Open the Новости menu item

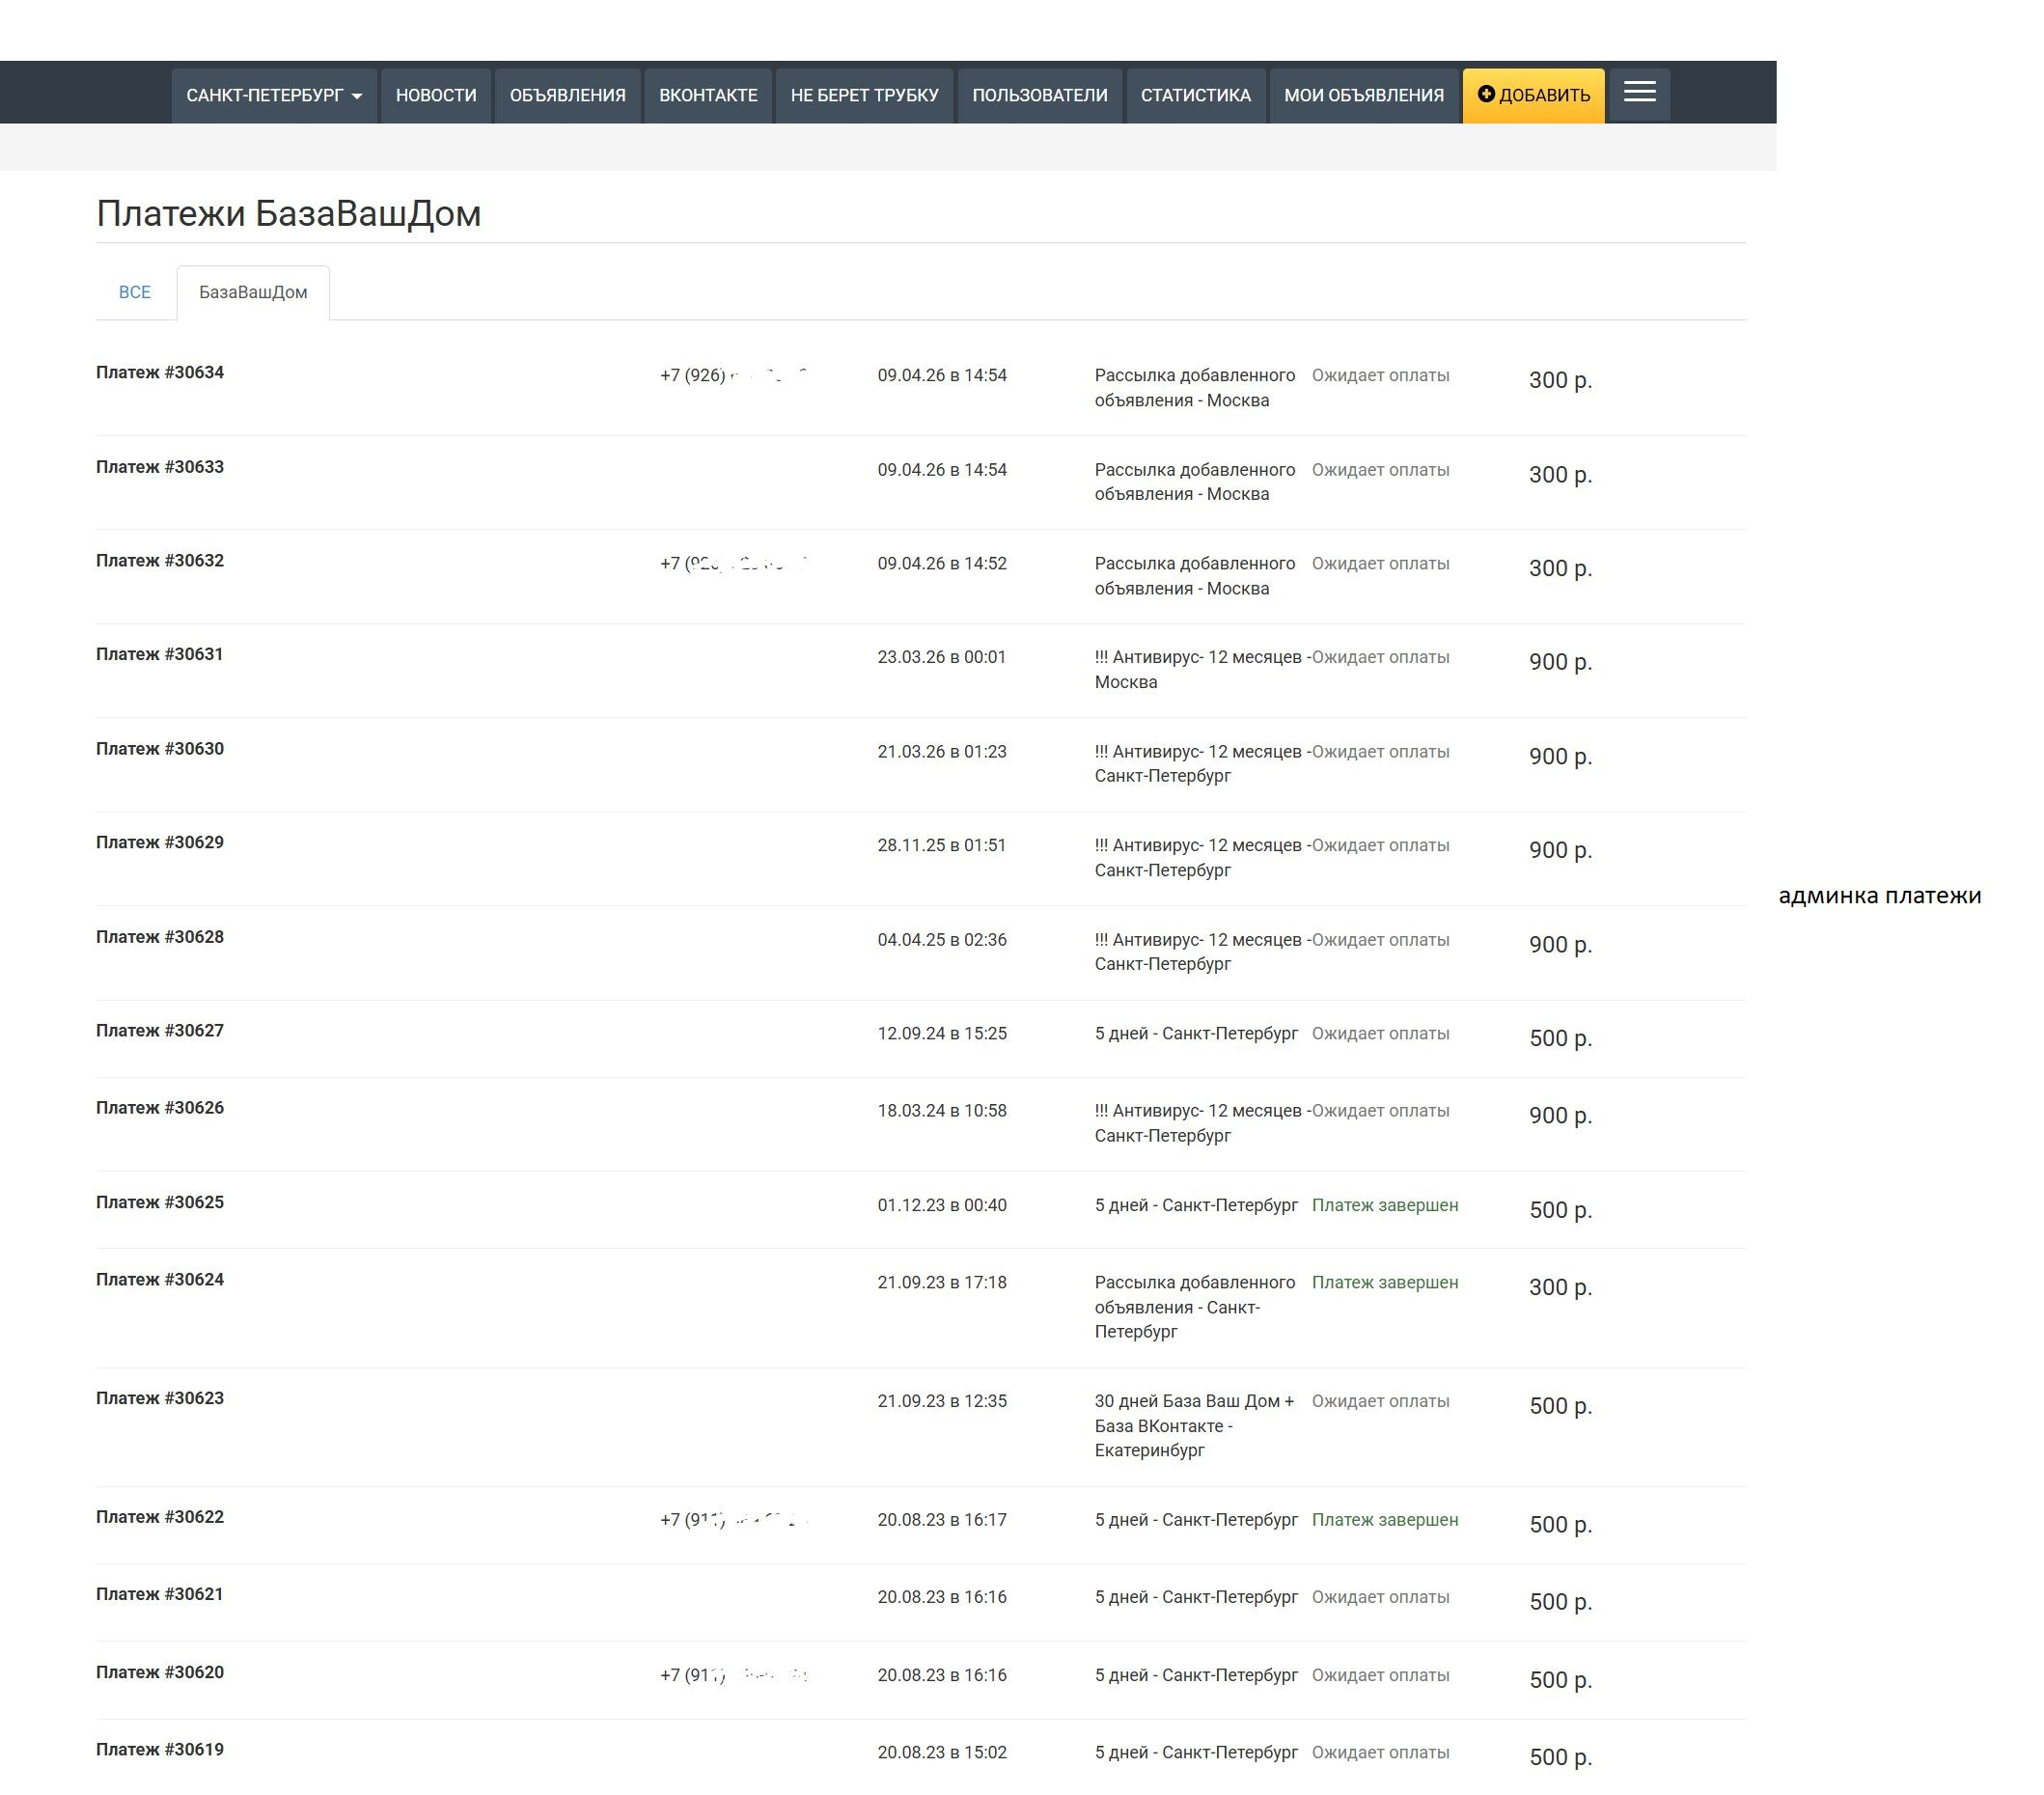[x=435, y=95]
